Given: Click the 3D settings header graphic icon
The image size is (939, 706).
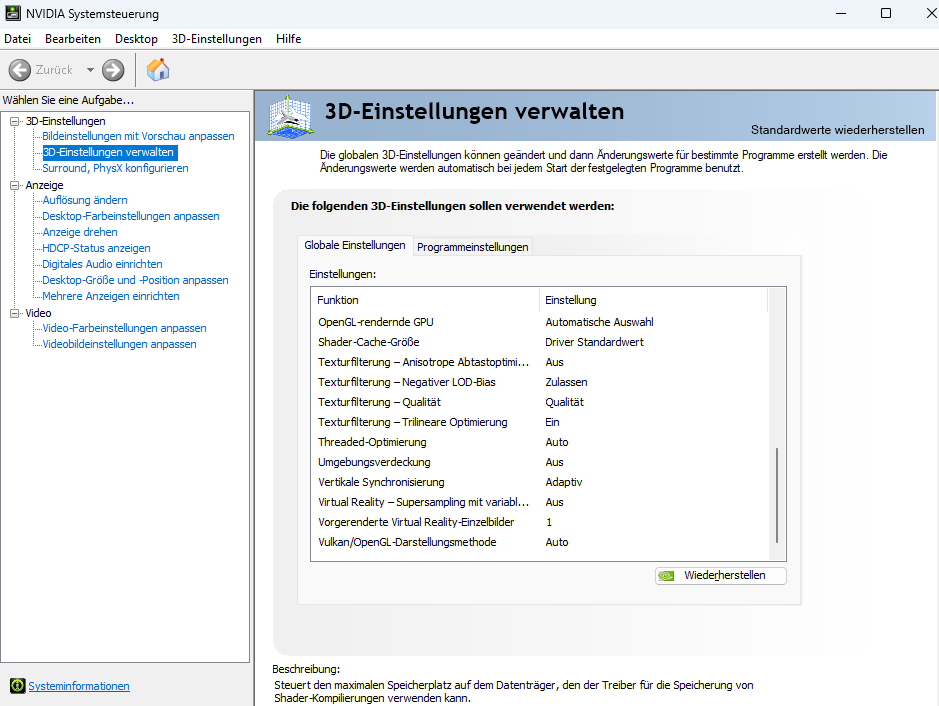Looking at the screenshot, I should [x=290, y=116].
